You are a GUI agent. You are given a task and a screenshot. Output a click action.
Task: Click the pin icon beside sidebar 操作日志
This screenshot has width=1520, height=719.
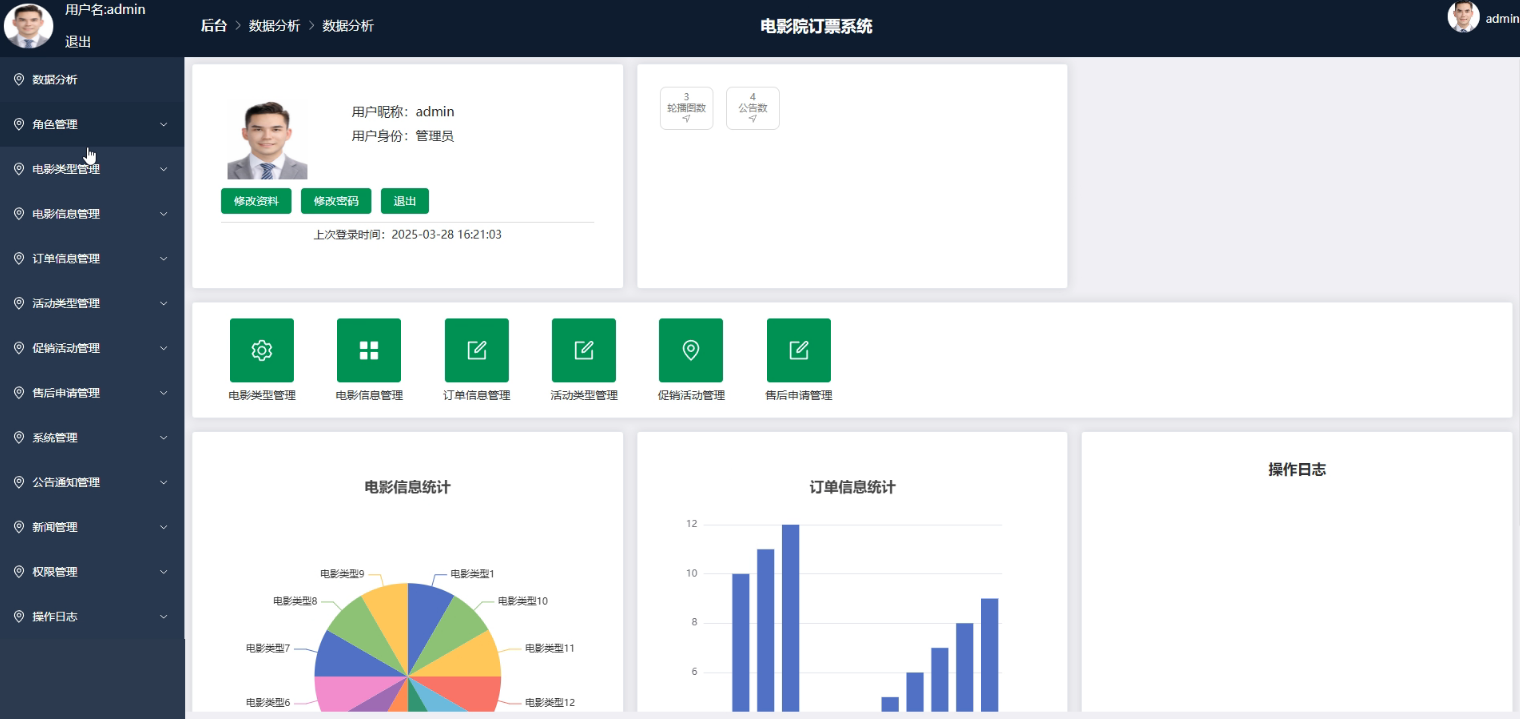tap(19, 616)
